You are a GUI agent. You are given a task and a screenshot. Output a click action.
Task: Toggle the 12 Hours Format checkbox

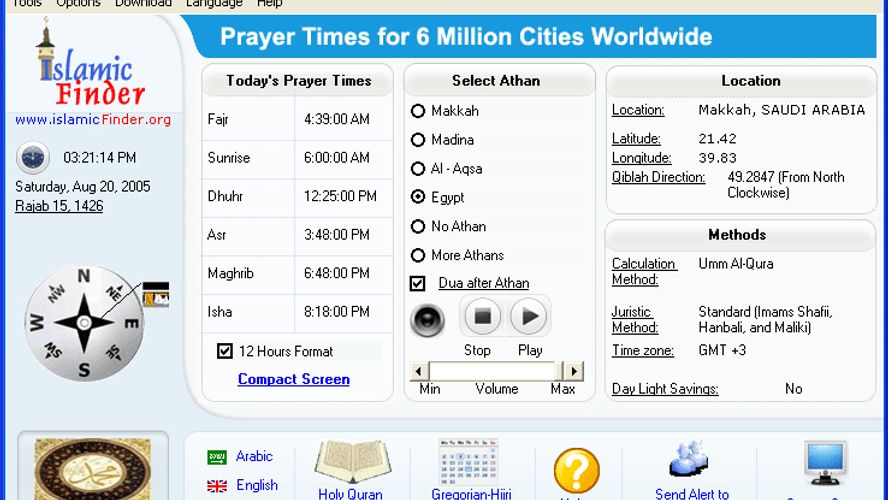(x=225, y=351)
